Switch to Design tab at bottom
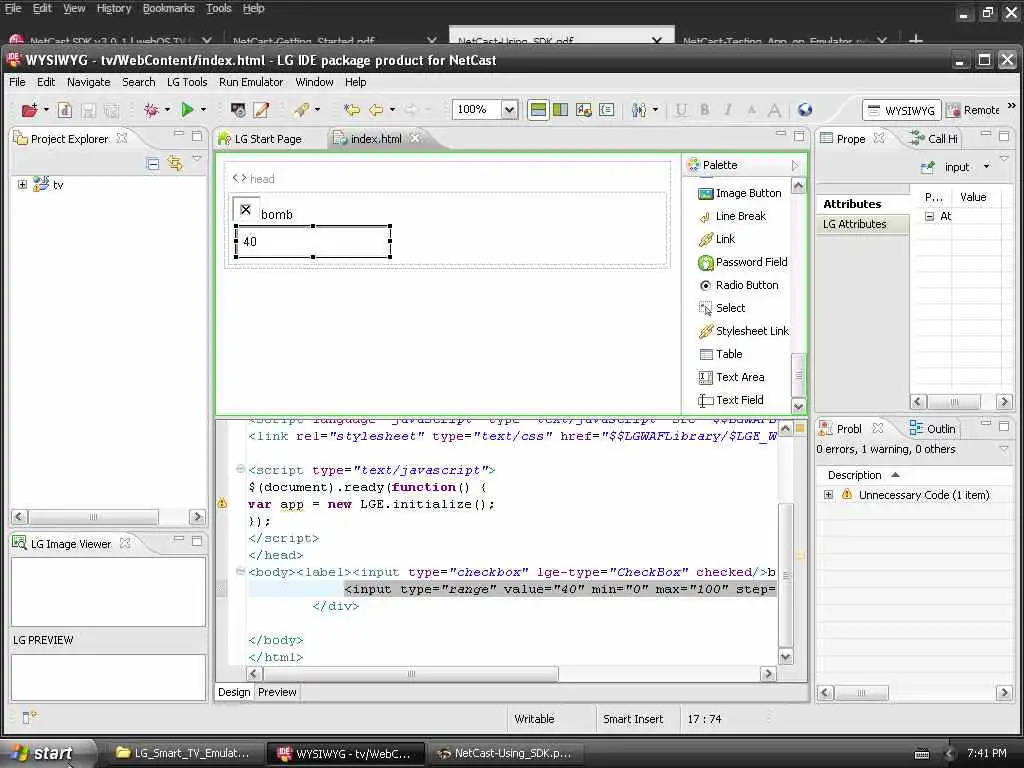Screen dimensions: 1024x768 click(234, 692)
